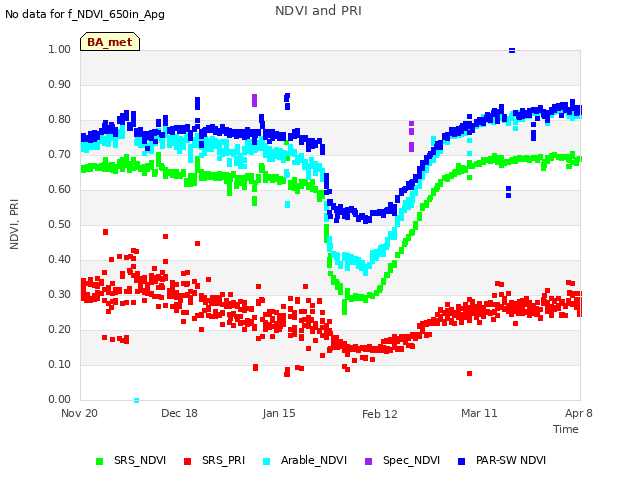Click the 0.50 y-axis tick label

tap(60, 224)
